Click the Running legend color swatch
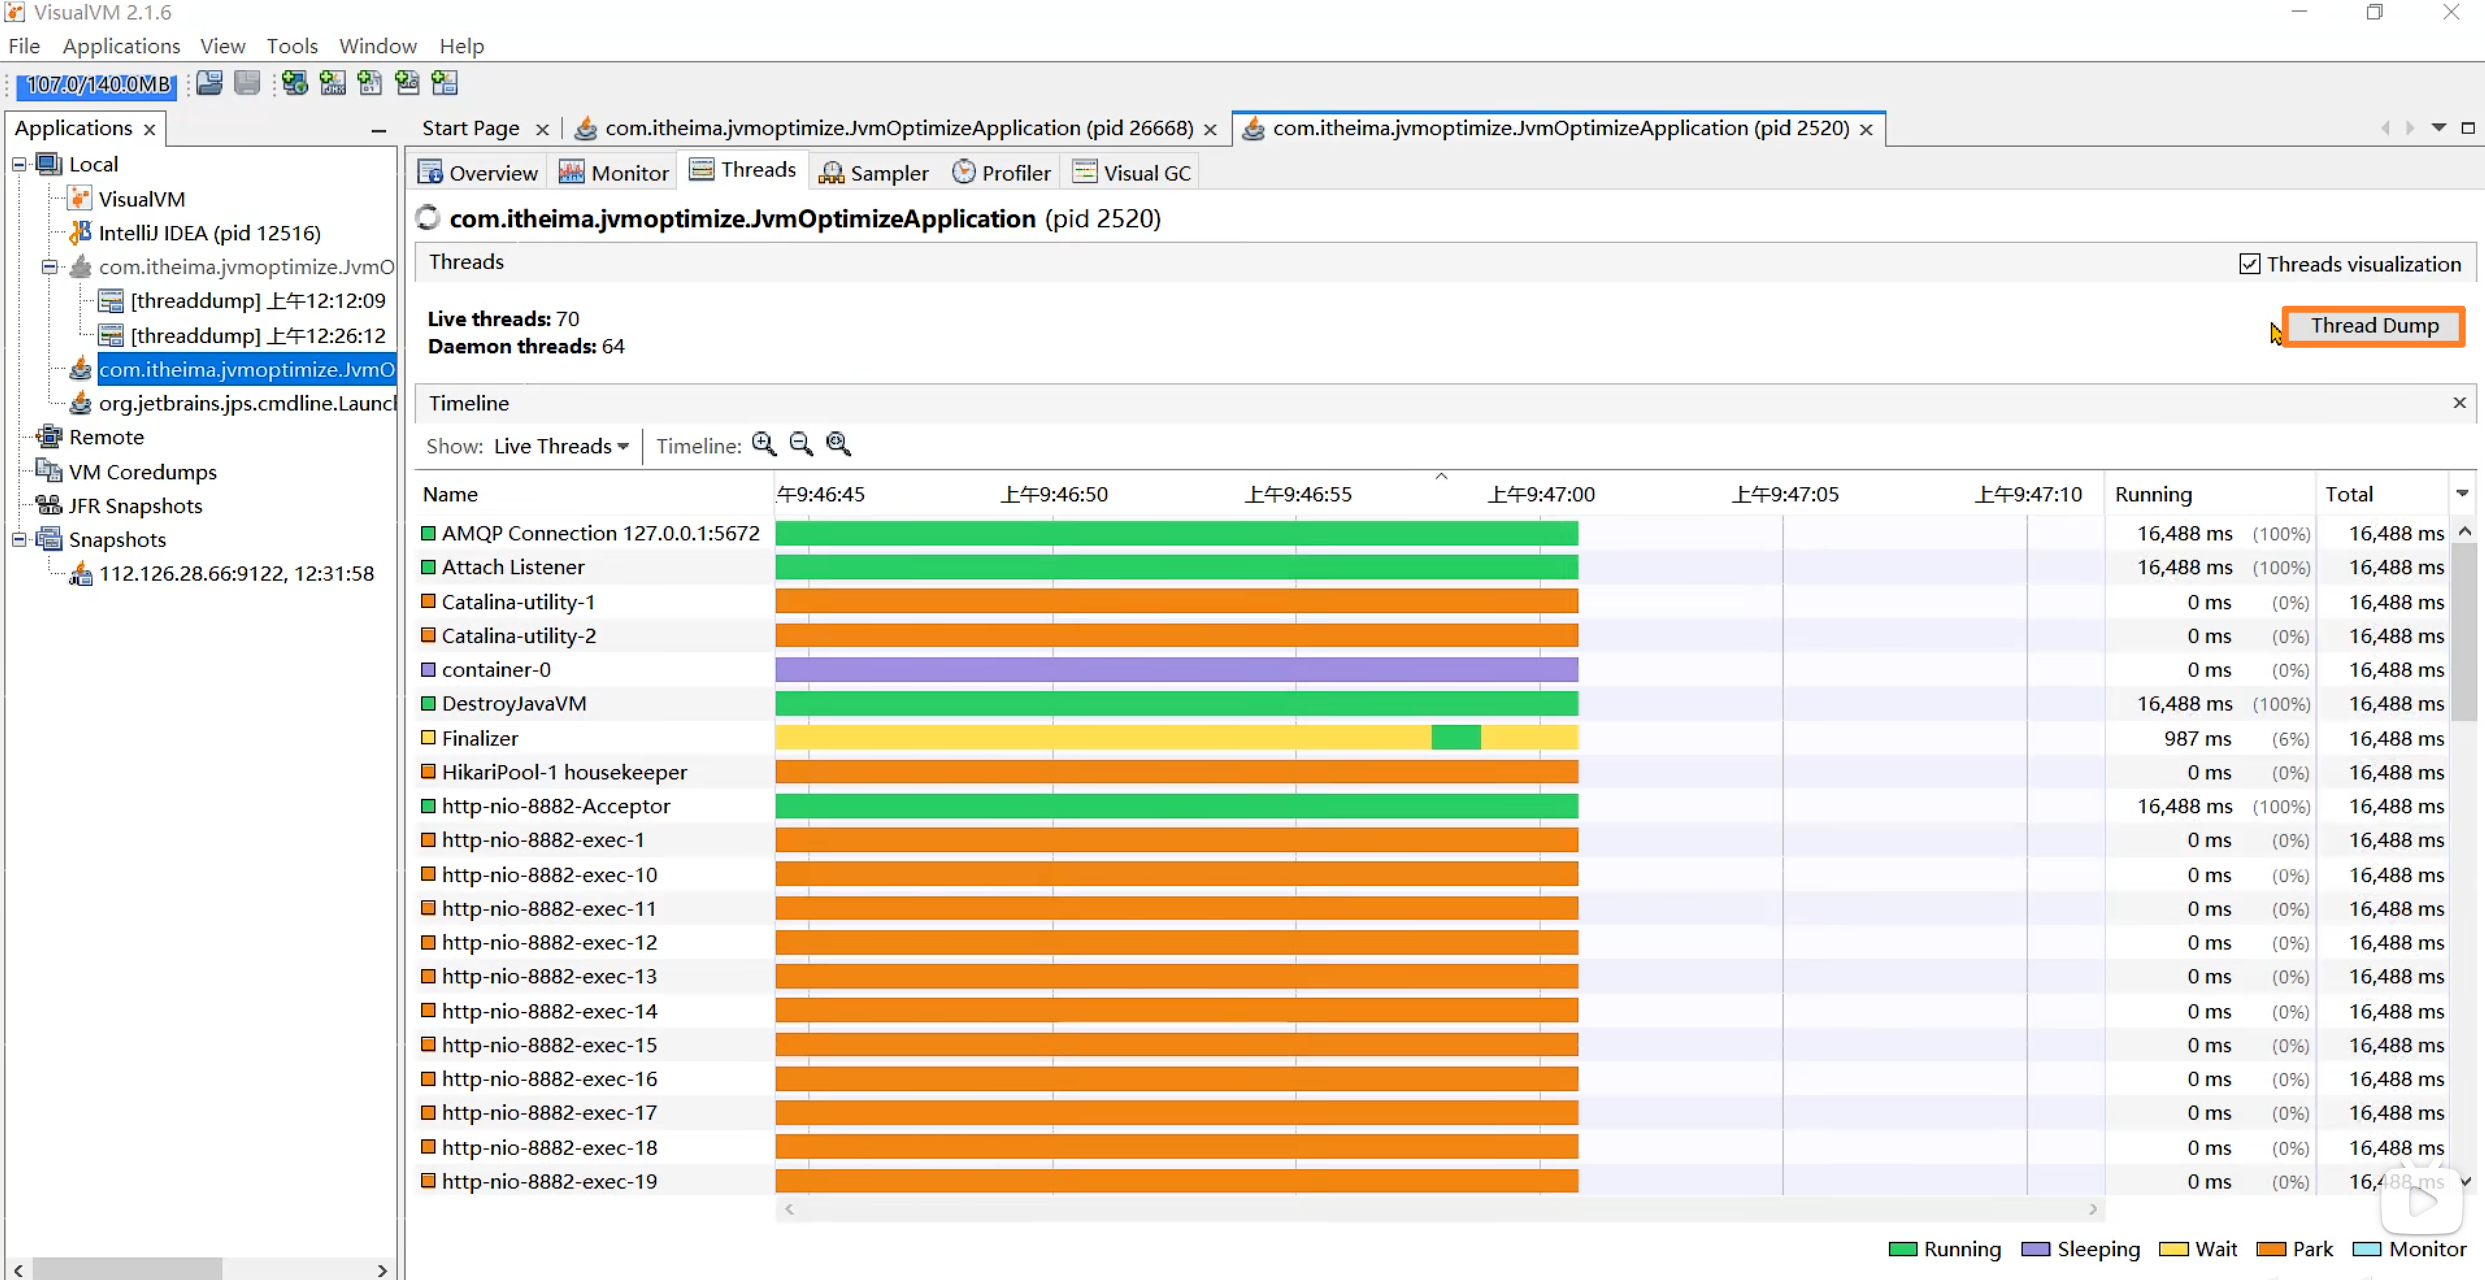The image size is (2485, 1280). pos(1902,1249)
